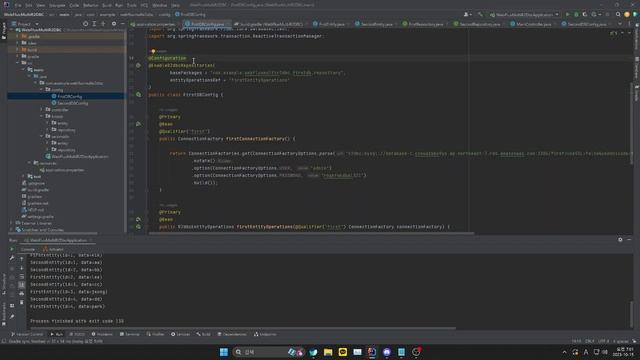Expand the controller folder in project tree
The image size is (640, 360).
[x=42, y=109]
